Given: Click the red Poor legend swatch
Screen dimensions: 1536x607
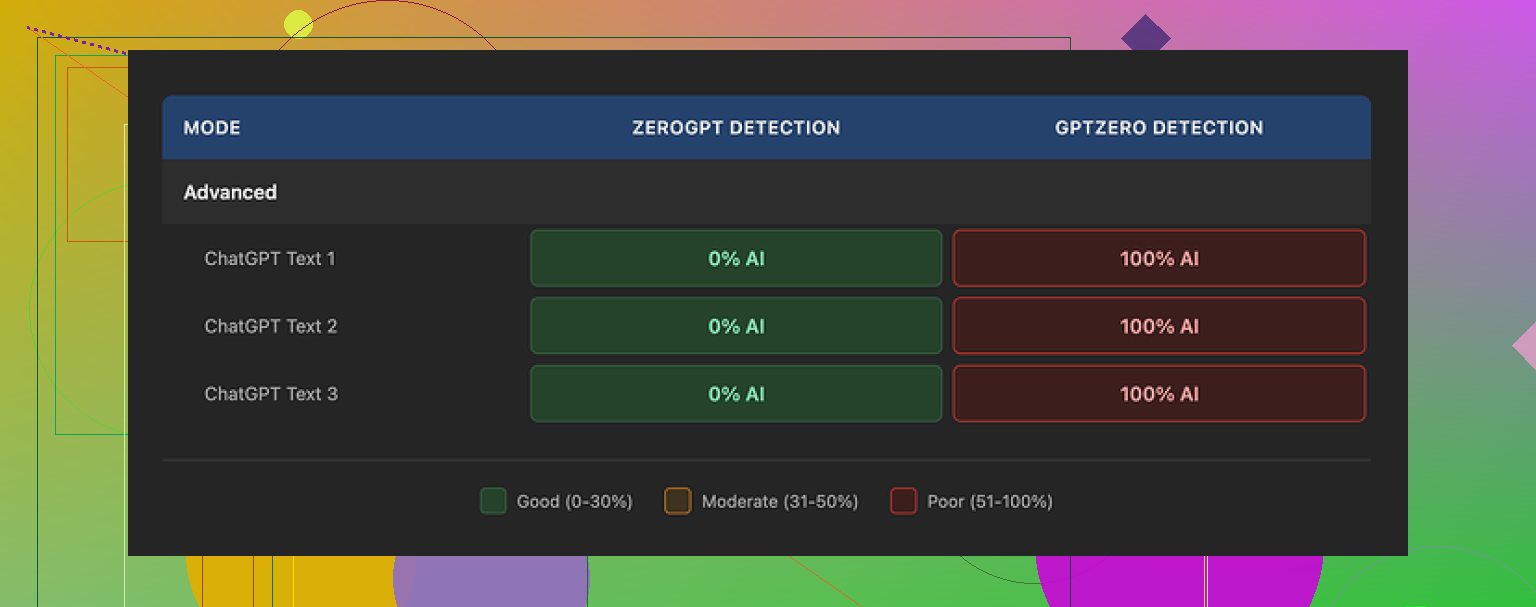Looking at the screenshot, I should pos(903,501).
